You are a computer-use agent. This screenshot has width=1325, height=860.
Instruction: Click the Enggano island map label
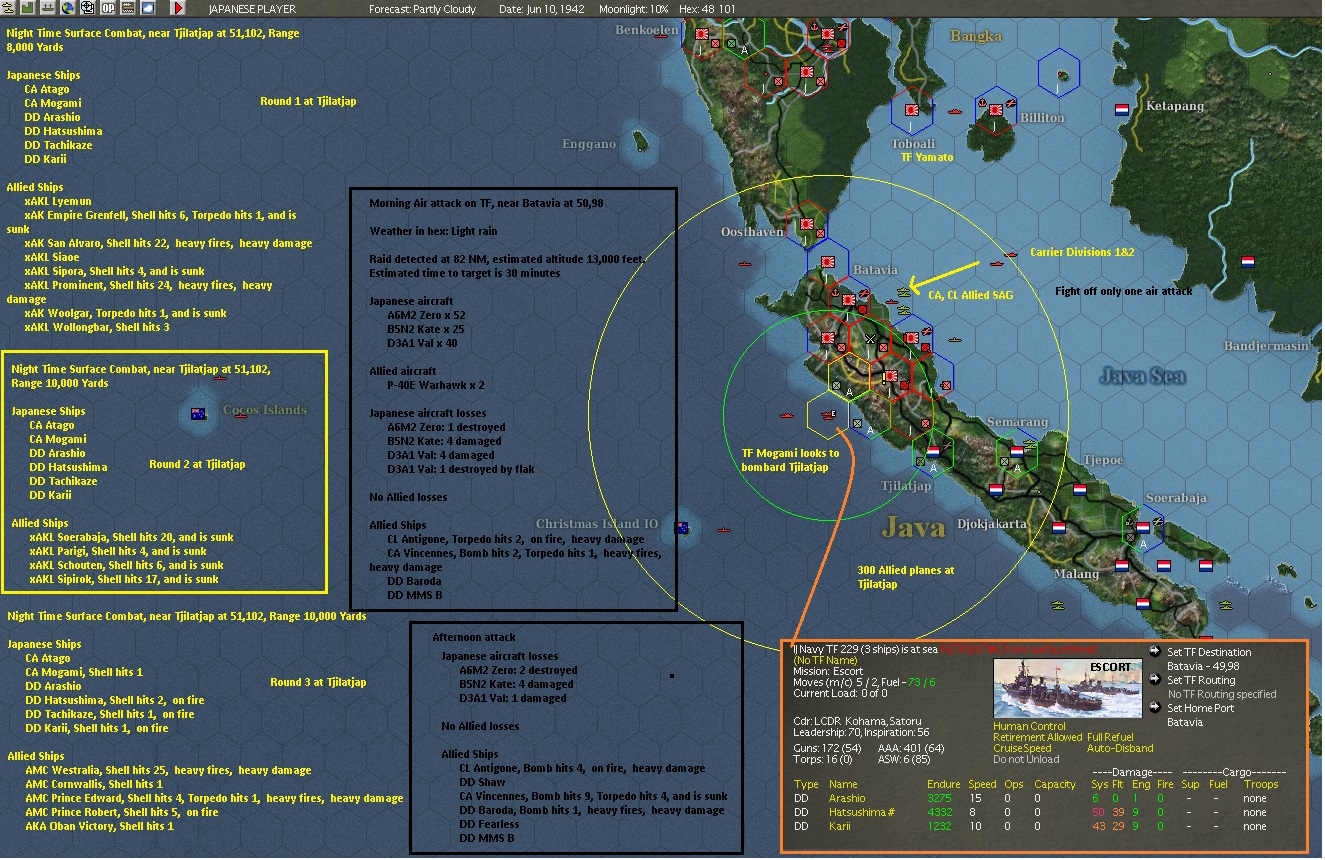589,144
